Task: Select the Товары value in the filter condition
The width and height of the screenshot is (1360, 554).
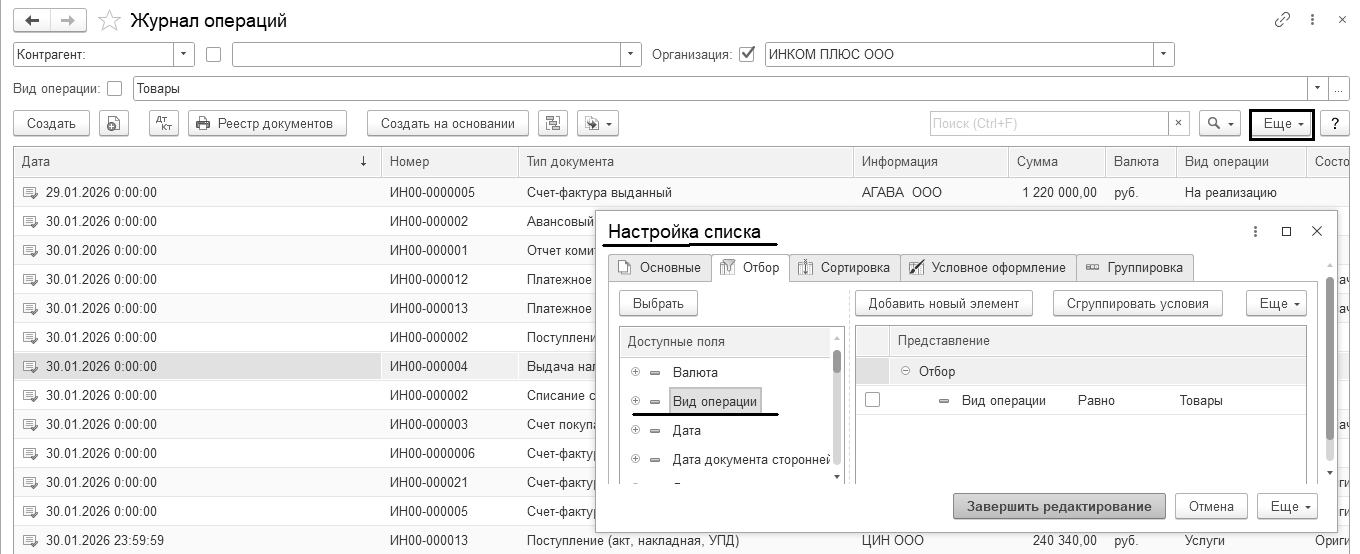Action: pyautogui.click(x=1201, y=400)
